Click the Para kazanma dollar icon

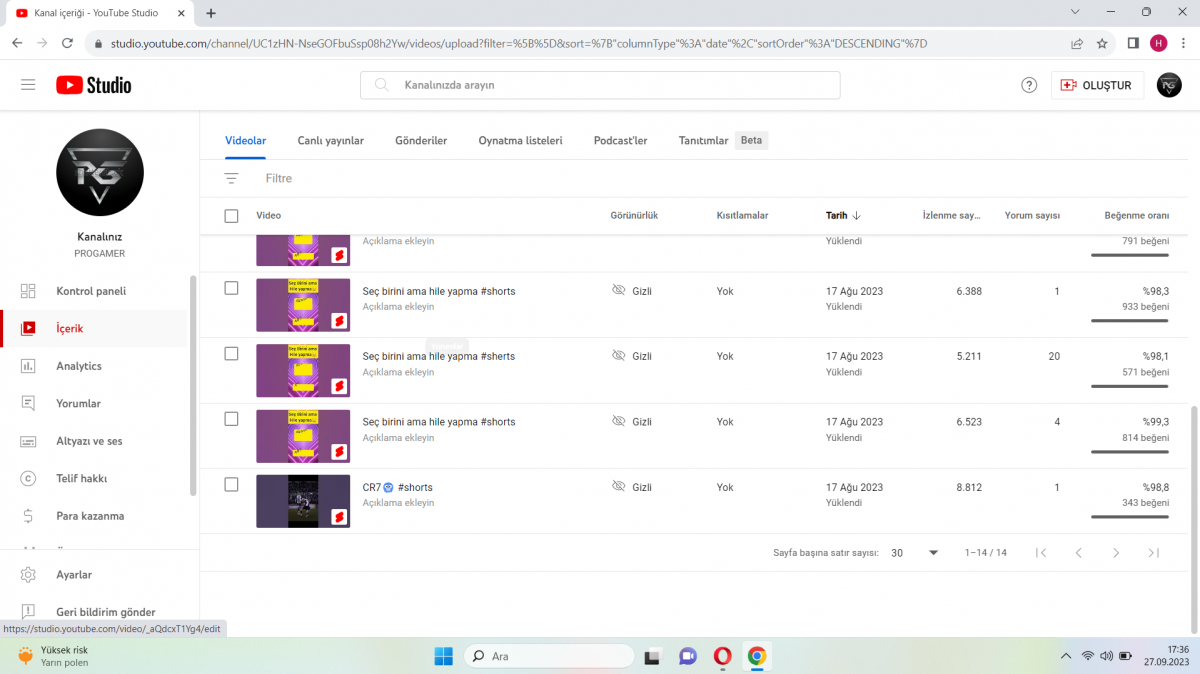pyautogui.click(x=28, y=516)
